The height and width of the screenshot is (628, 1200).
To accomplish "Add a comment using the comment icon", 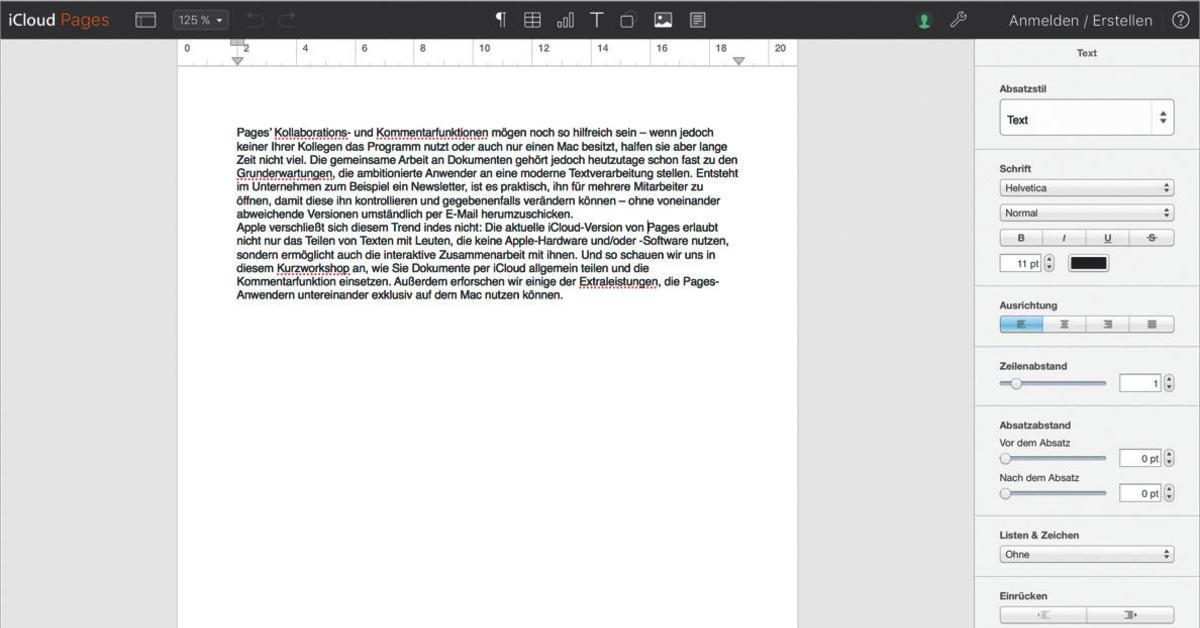I will [x=697, y=20].
